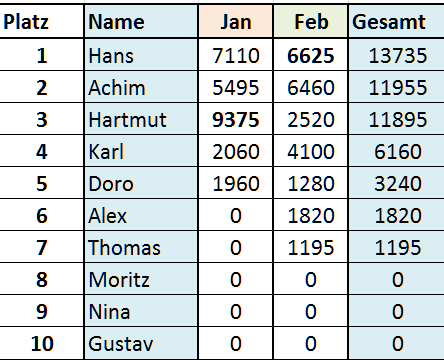Viewport: 444px width, 360px height.
Task: Select the Gesamt header cell
Action: point(397,22)
